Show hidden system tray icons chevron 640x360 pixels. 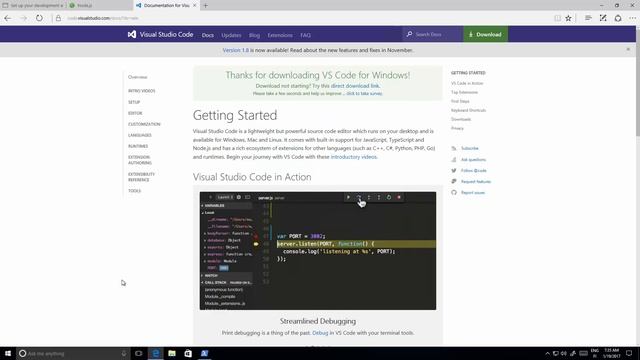[547, 353]
